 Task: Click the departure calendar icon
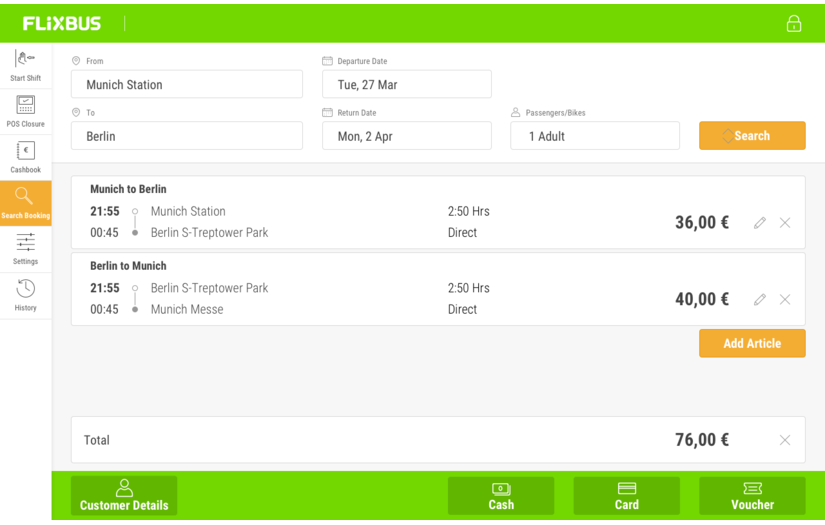327,61
